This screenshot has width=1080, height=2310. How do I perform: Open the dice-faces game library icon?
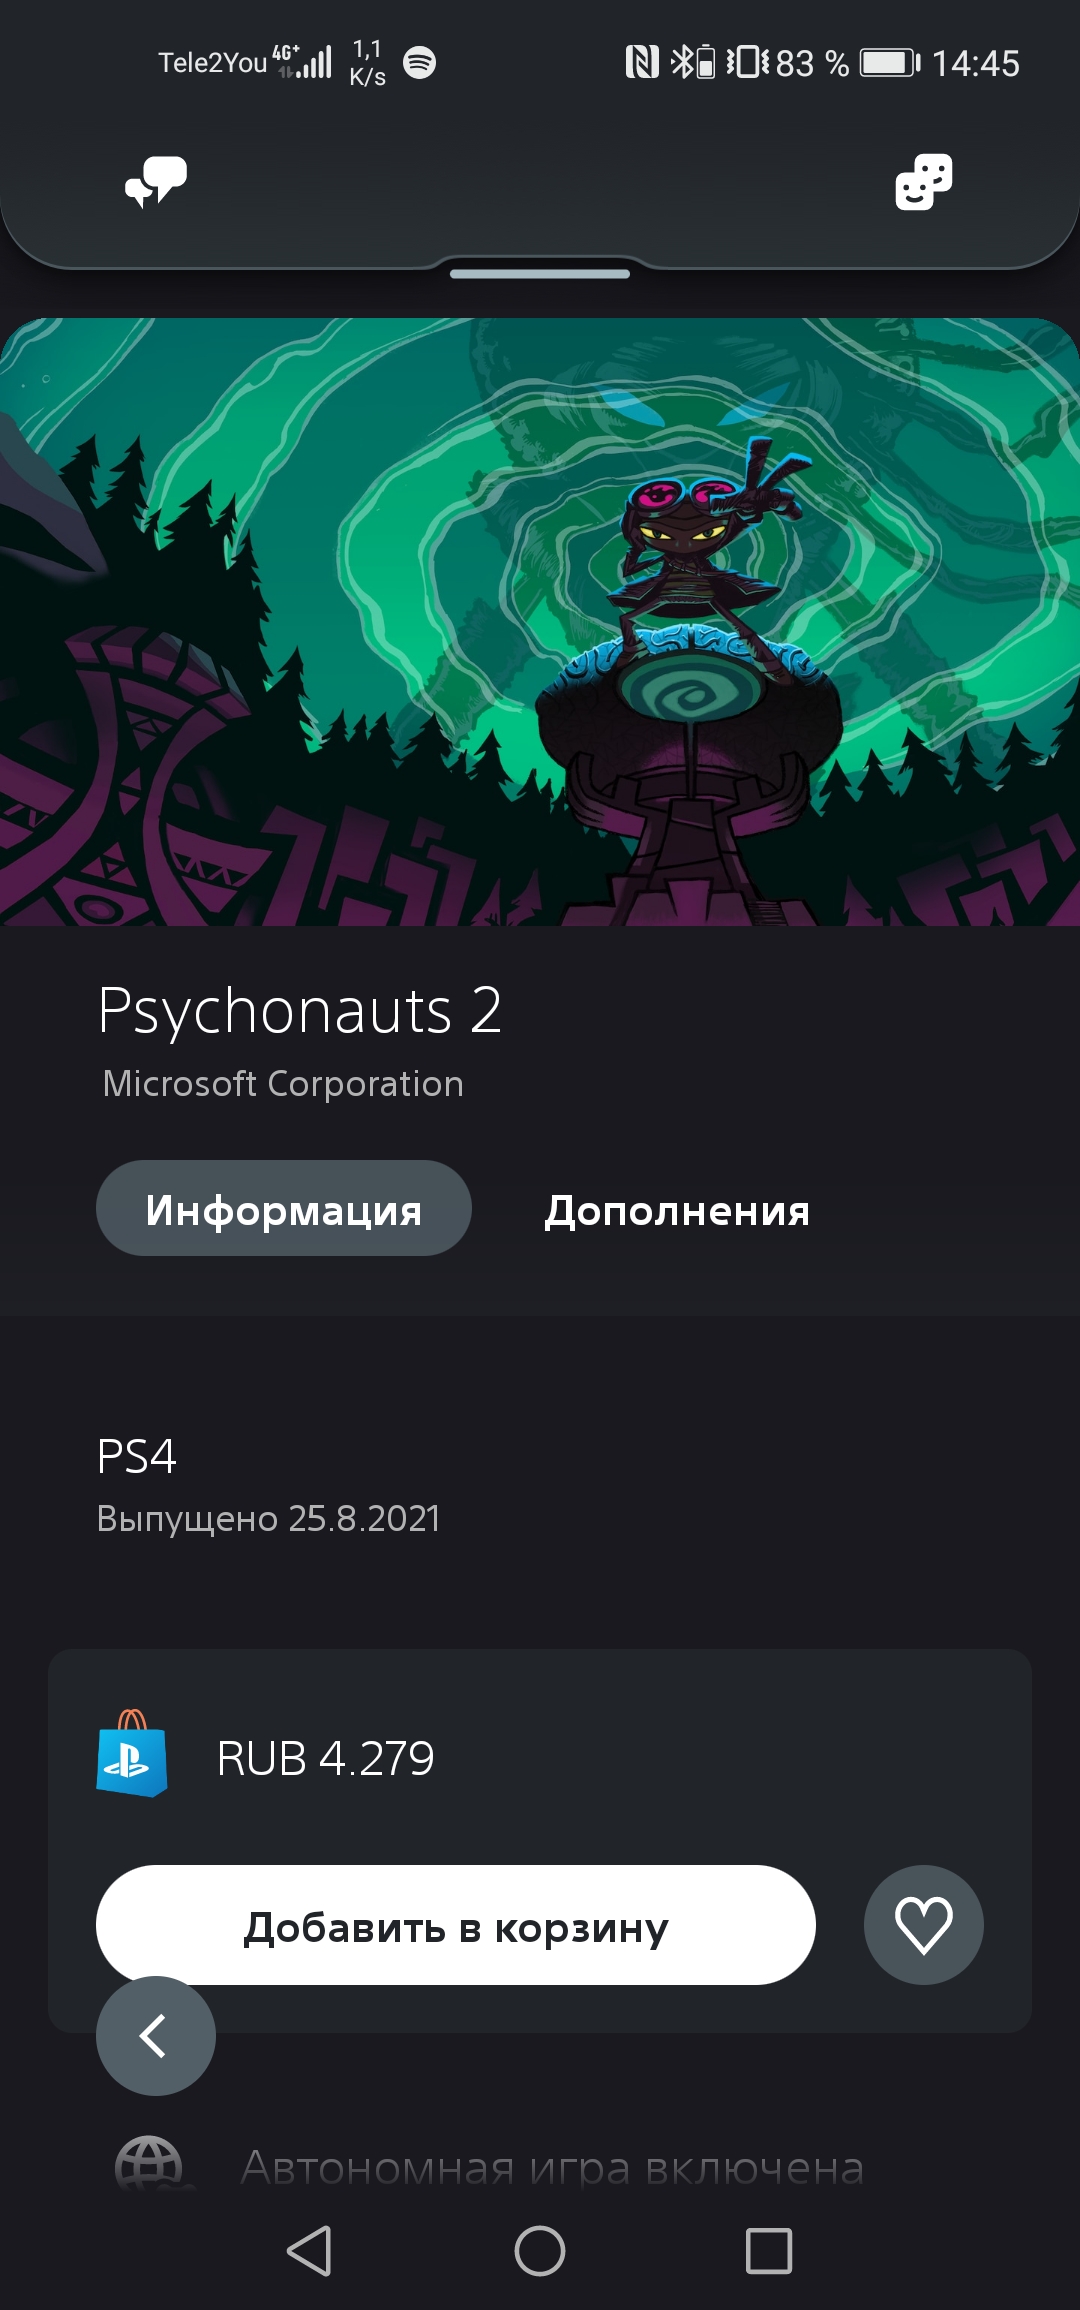[x=923, y=182]
